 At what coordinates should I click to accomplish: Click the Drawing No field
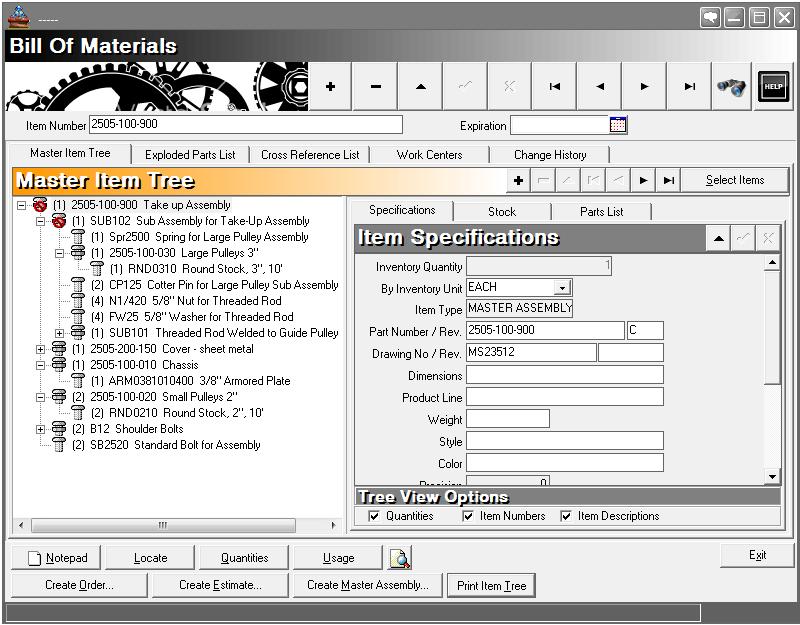[530, 353]
